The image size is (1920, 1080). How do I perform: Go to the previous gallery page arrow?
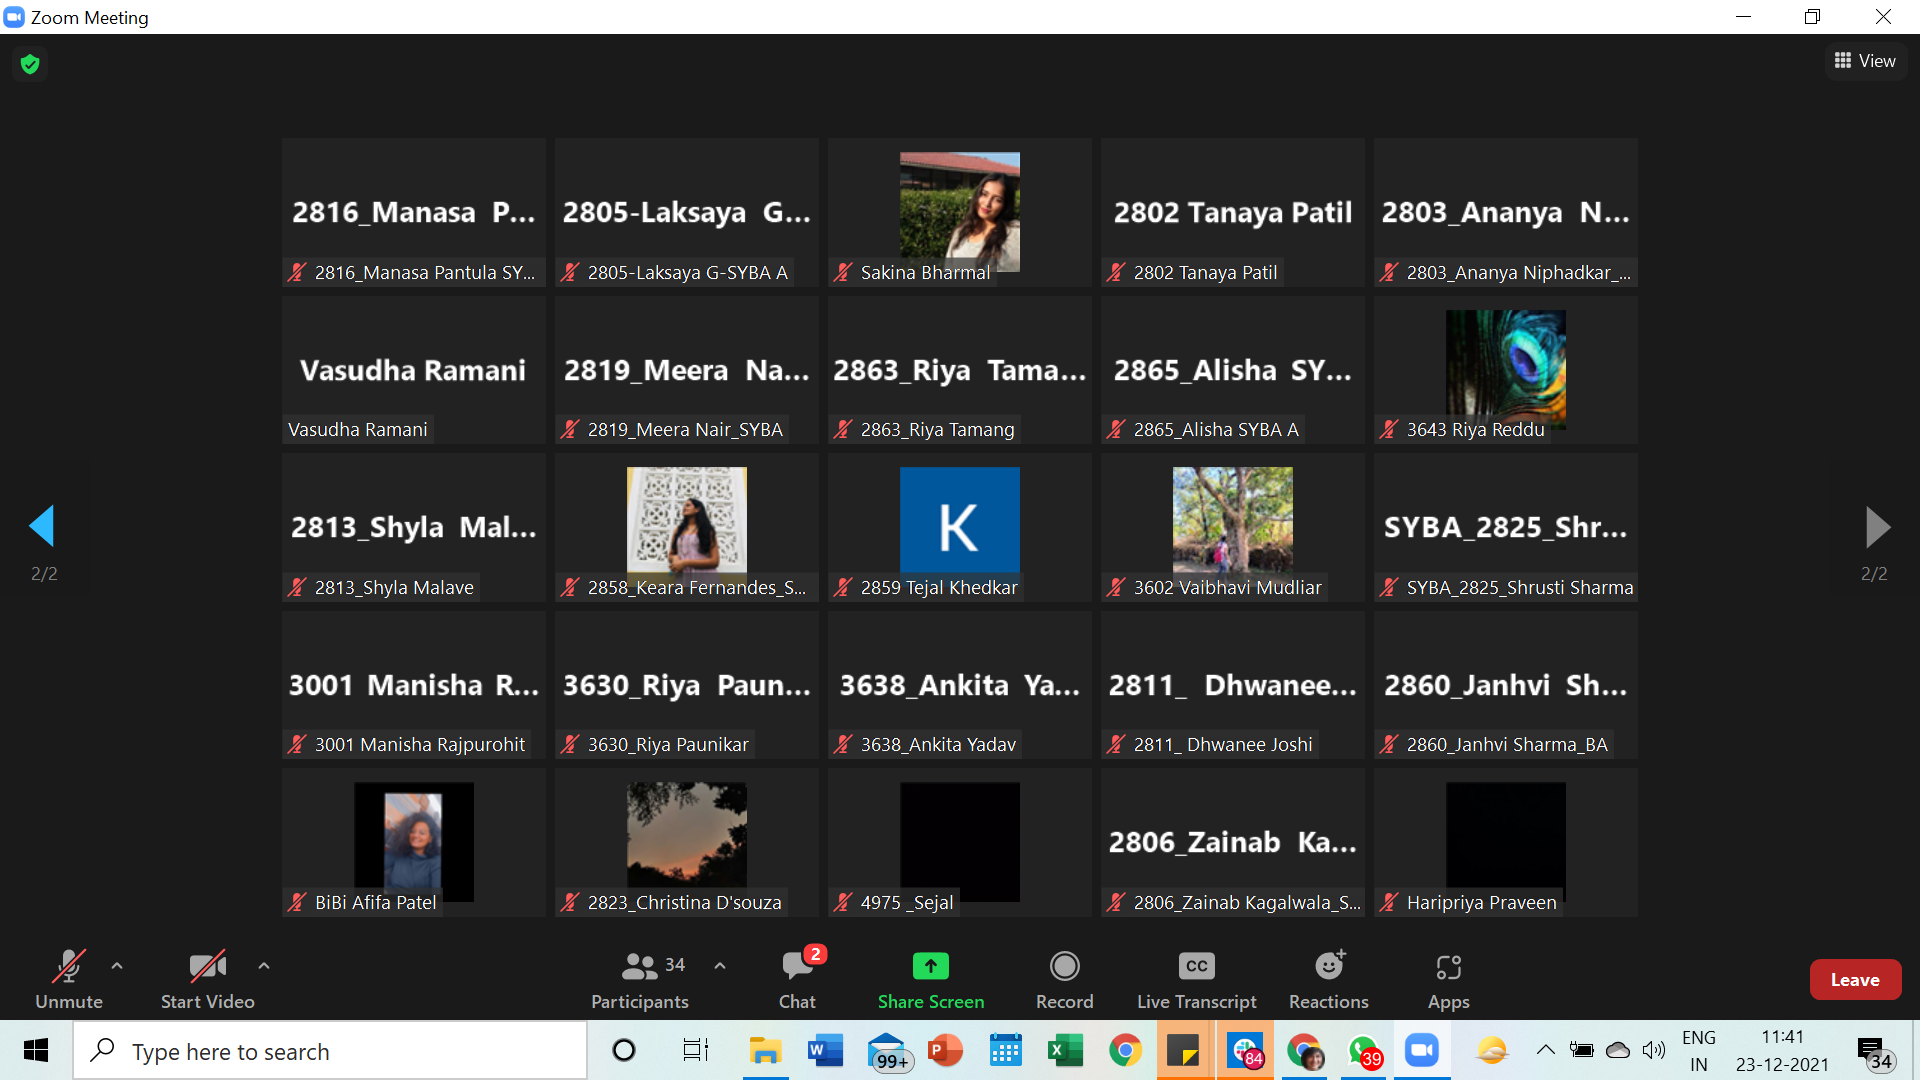coord(42,526)
